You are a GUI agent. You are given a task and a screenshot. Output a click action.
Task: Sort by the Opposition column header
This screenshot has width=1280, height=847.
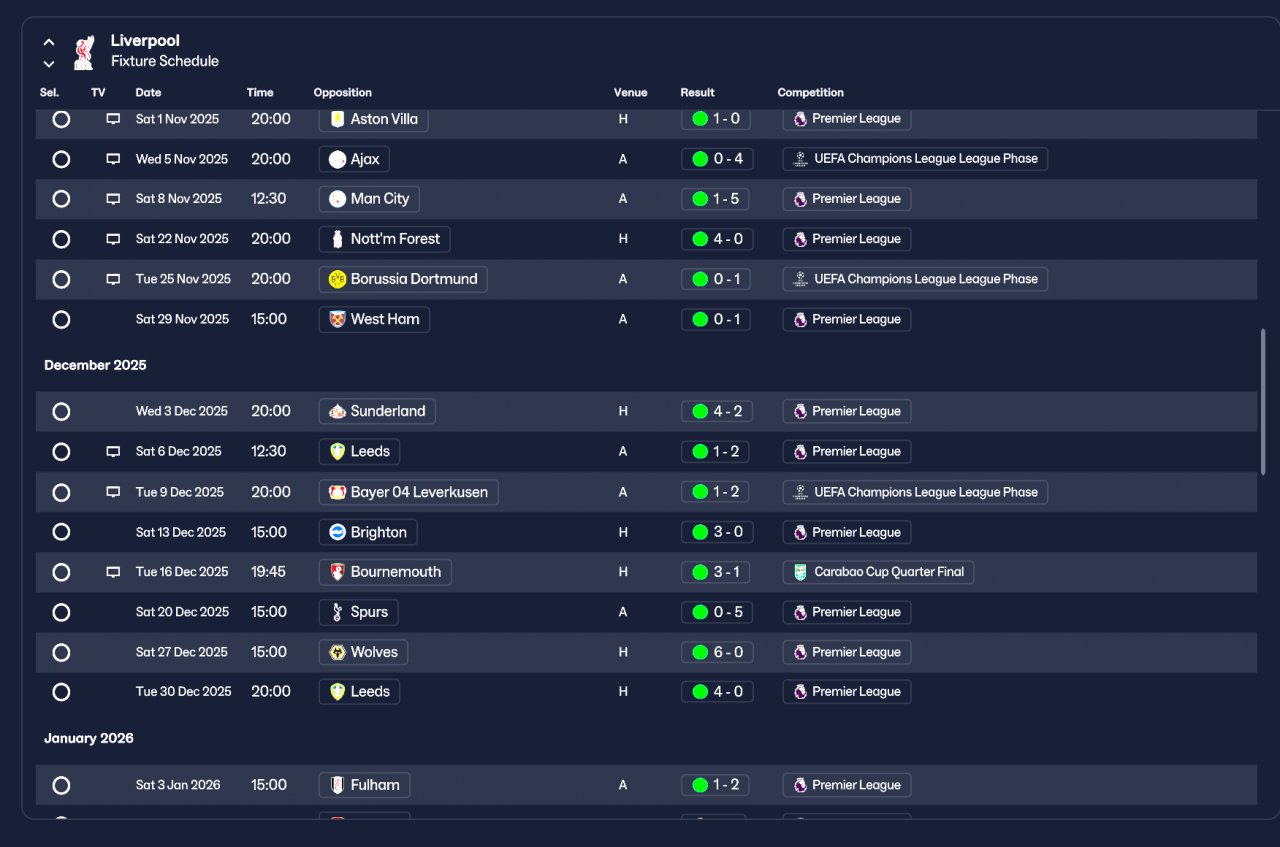point(343,92)
